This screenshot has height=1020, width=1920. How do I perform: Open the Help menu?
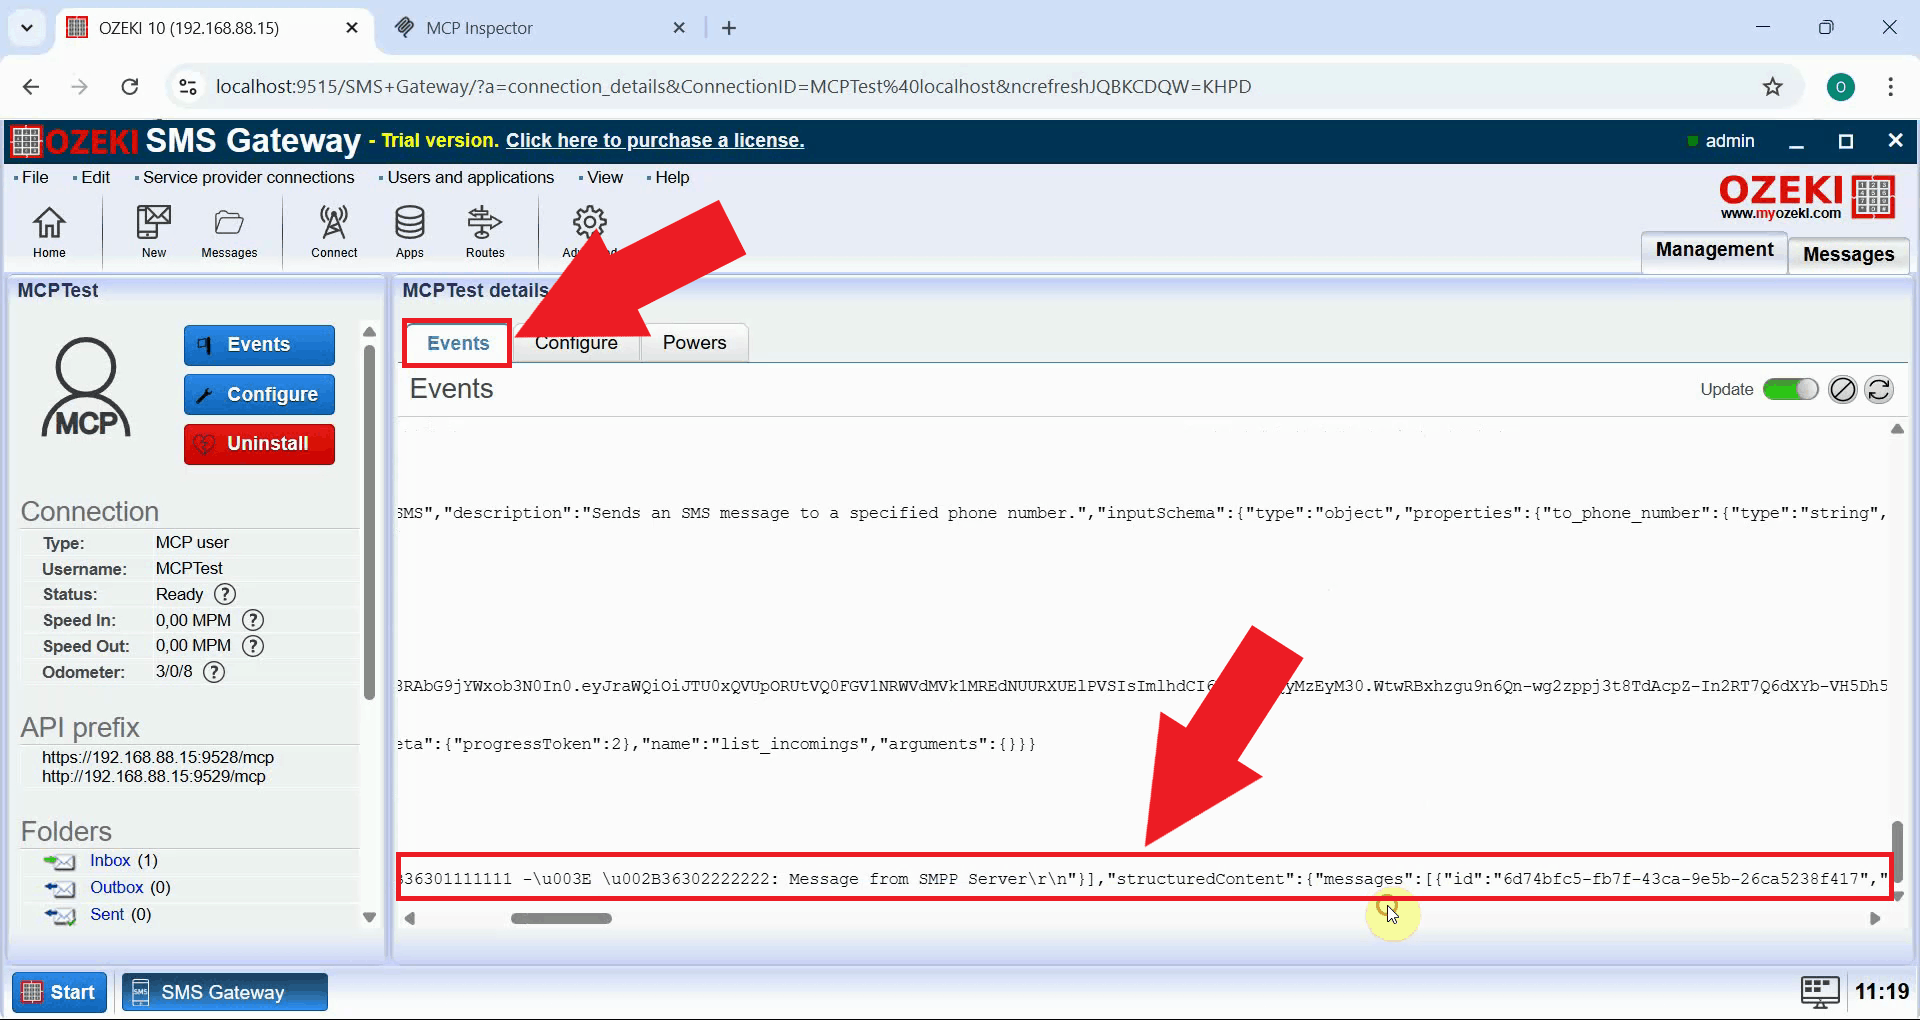click(x=671, y=177)
